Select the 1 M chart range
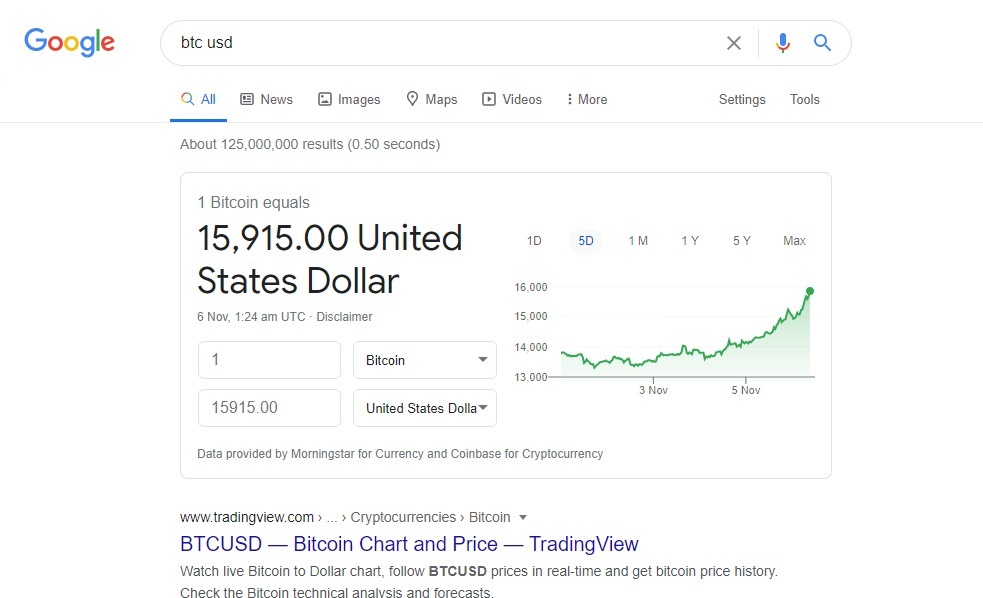The width and height of the screenshot is (983, 598). [x=638, y=241]
